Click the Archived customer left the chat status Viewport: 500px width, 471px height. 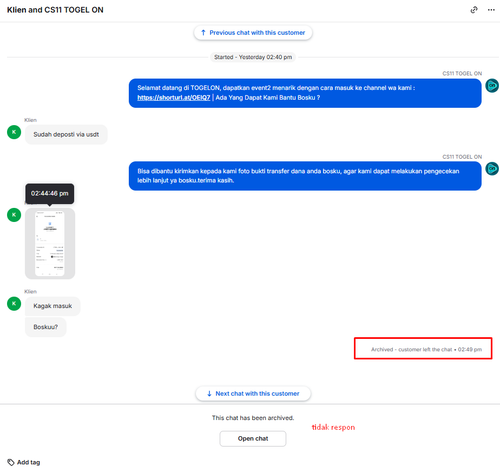point(426,349)
